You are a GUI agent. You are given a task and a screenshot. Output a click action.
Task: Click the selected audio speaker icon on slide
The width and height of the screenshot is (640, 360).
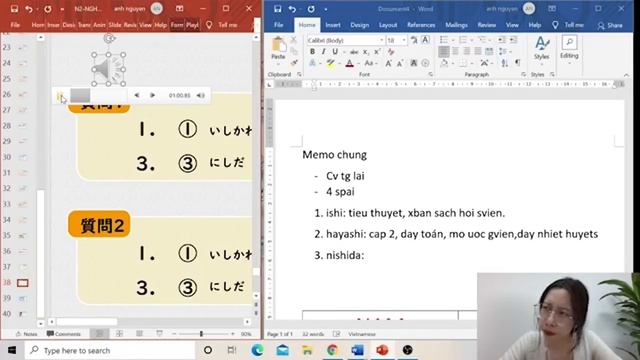109,69
